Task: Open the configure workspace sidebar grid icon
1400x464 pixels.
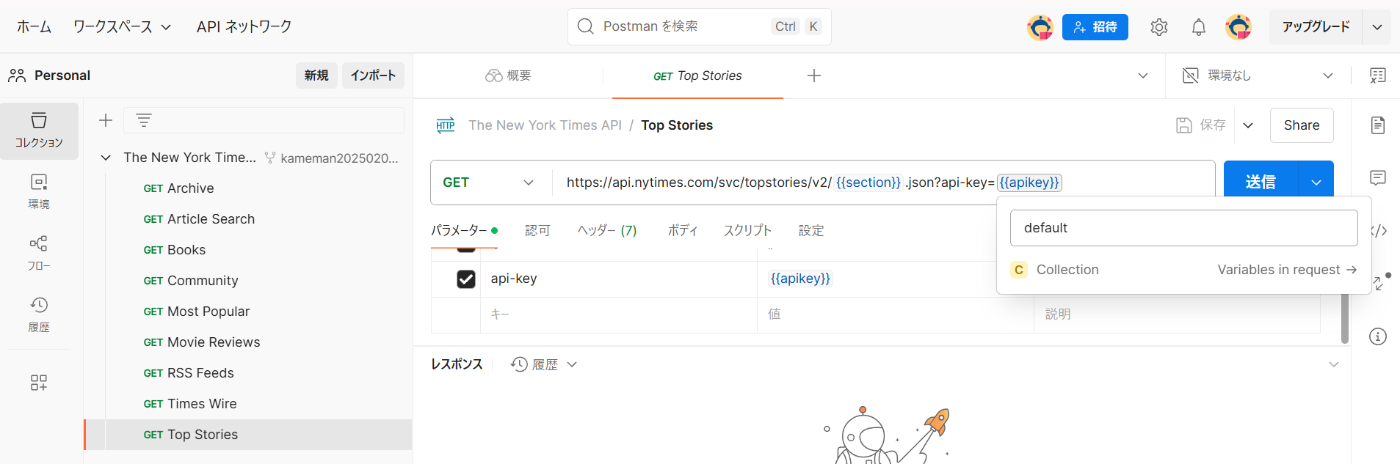Action: click(x=38, y=382)
